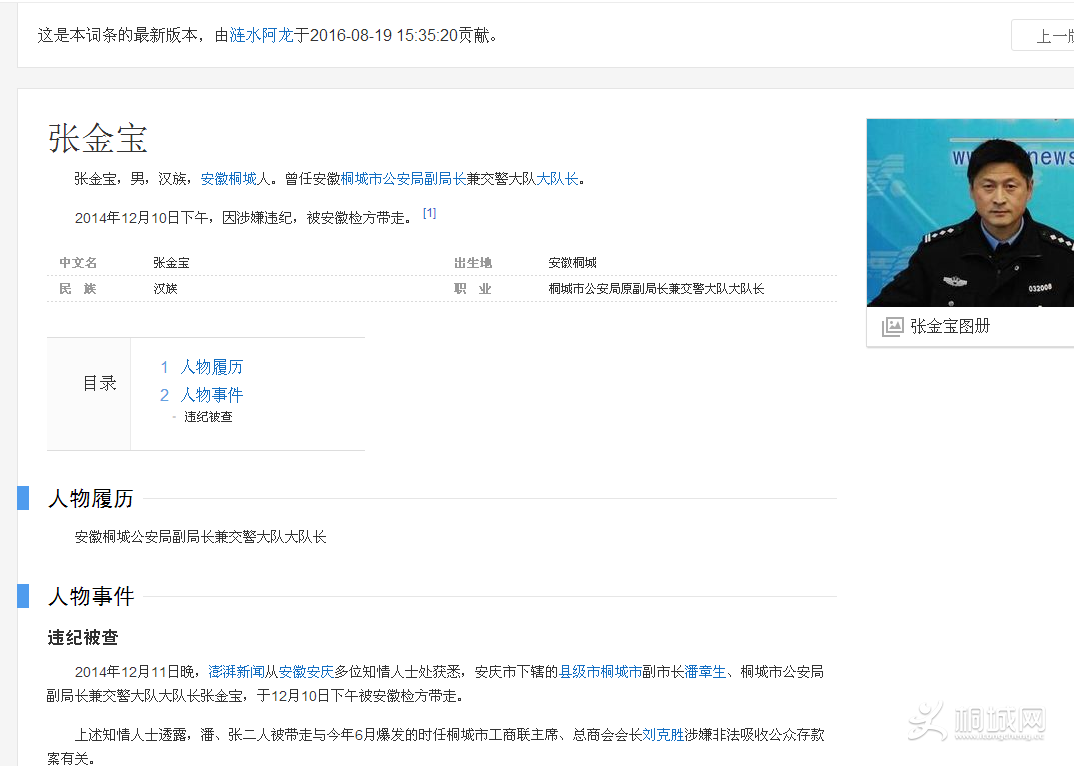The width and height of the screenshot is (1074, 766).
Task: Open the 刘克胜 name link
Action: pyautogui.click(x=663, y=735)
